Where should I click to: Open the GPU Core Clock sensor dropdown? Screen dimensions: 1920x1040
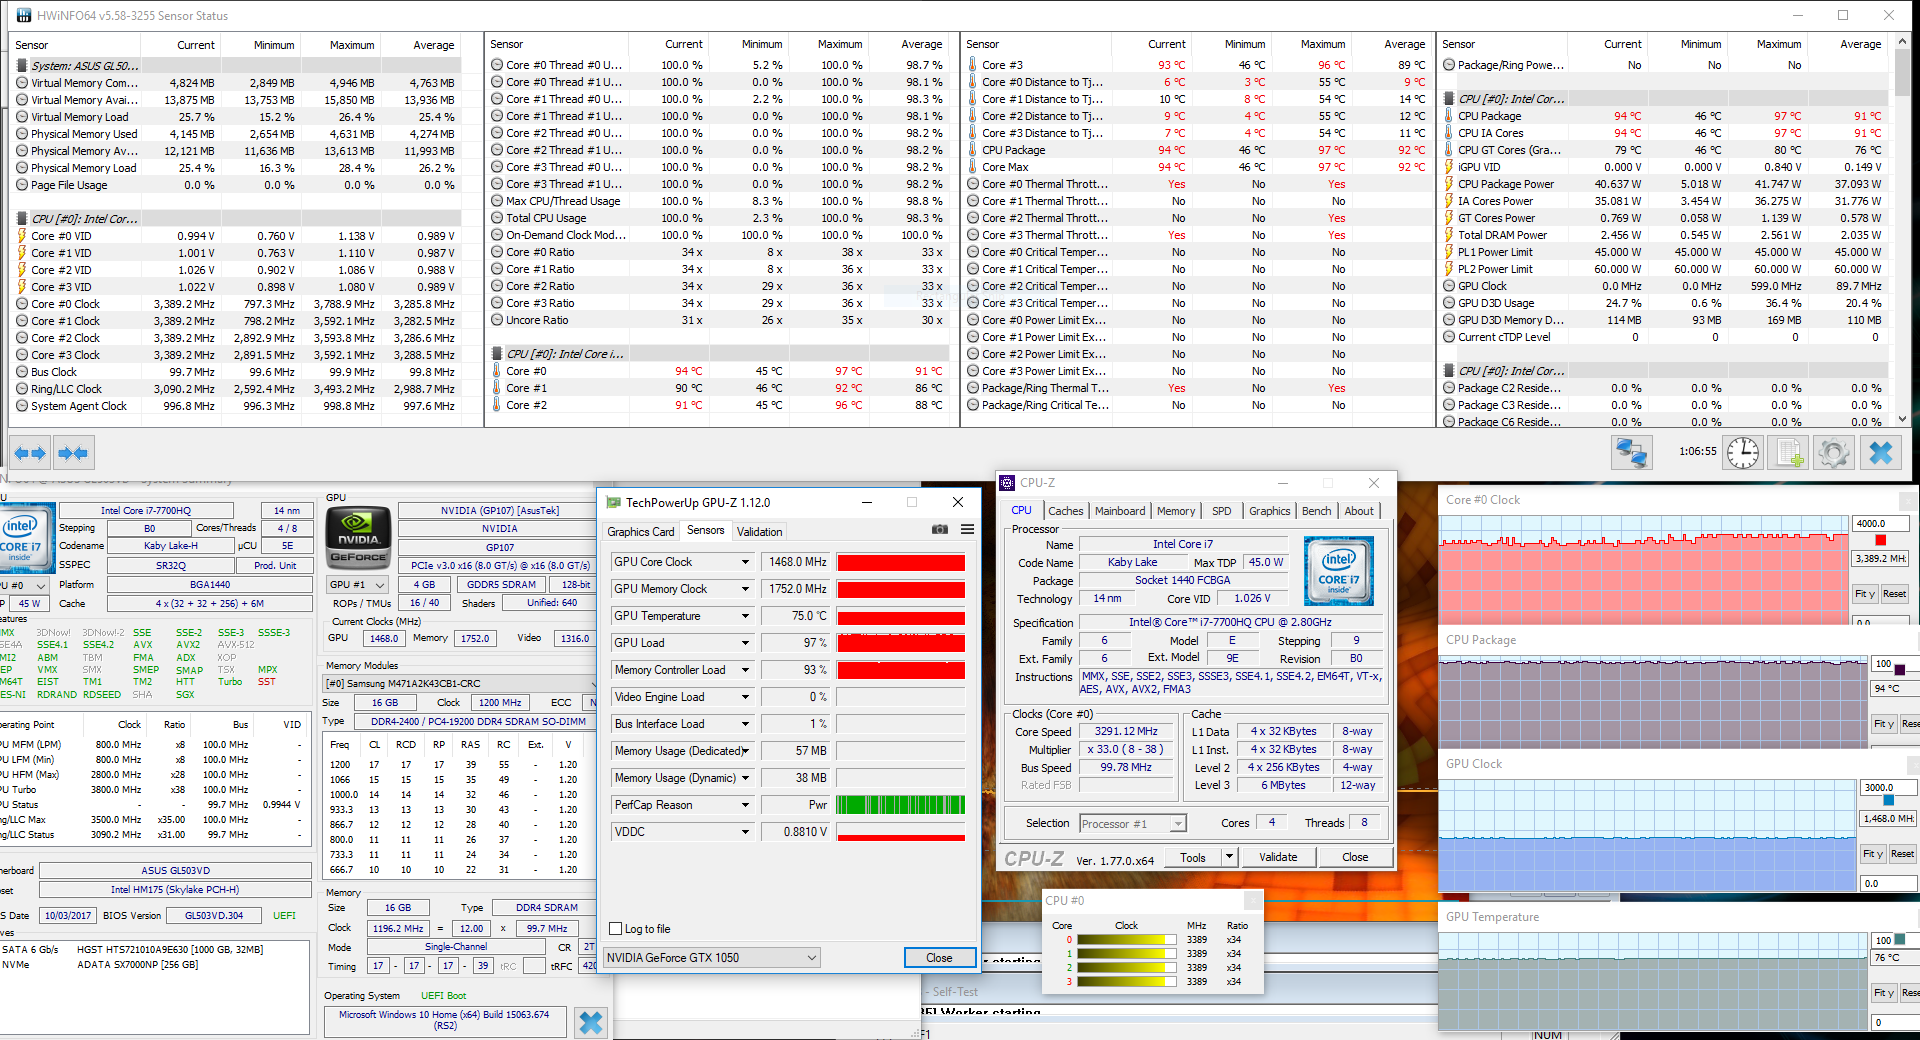[745, 562]
